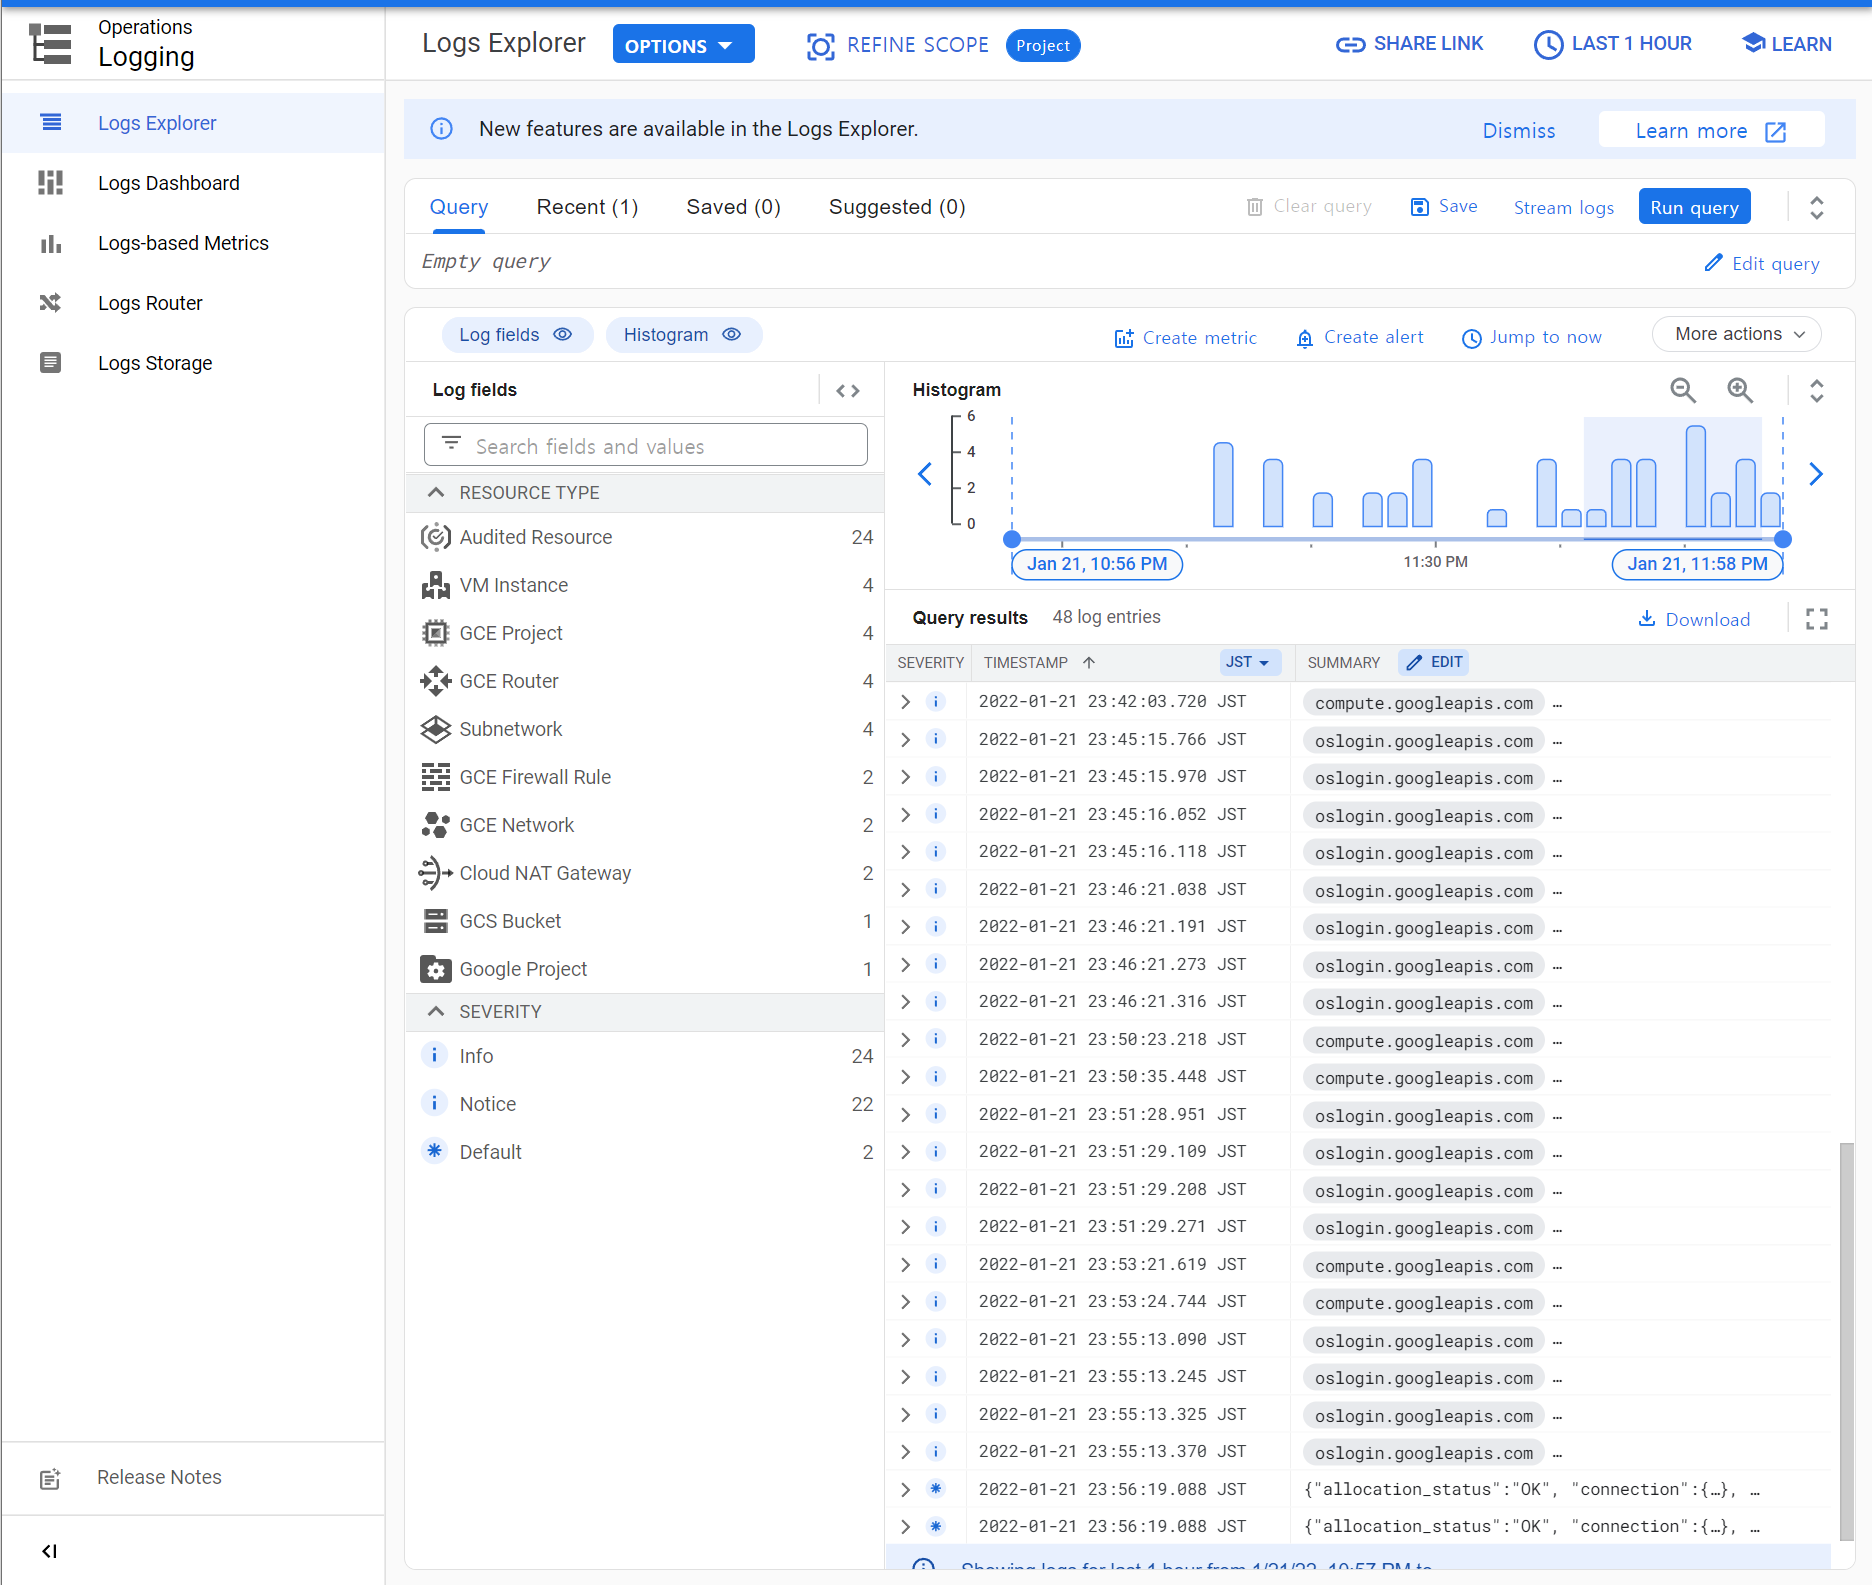1872x1585 pixels.
Task: Click the Logs Dashboard sidebar icon
Action: (50, 183)
